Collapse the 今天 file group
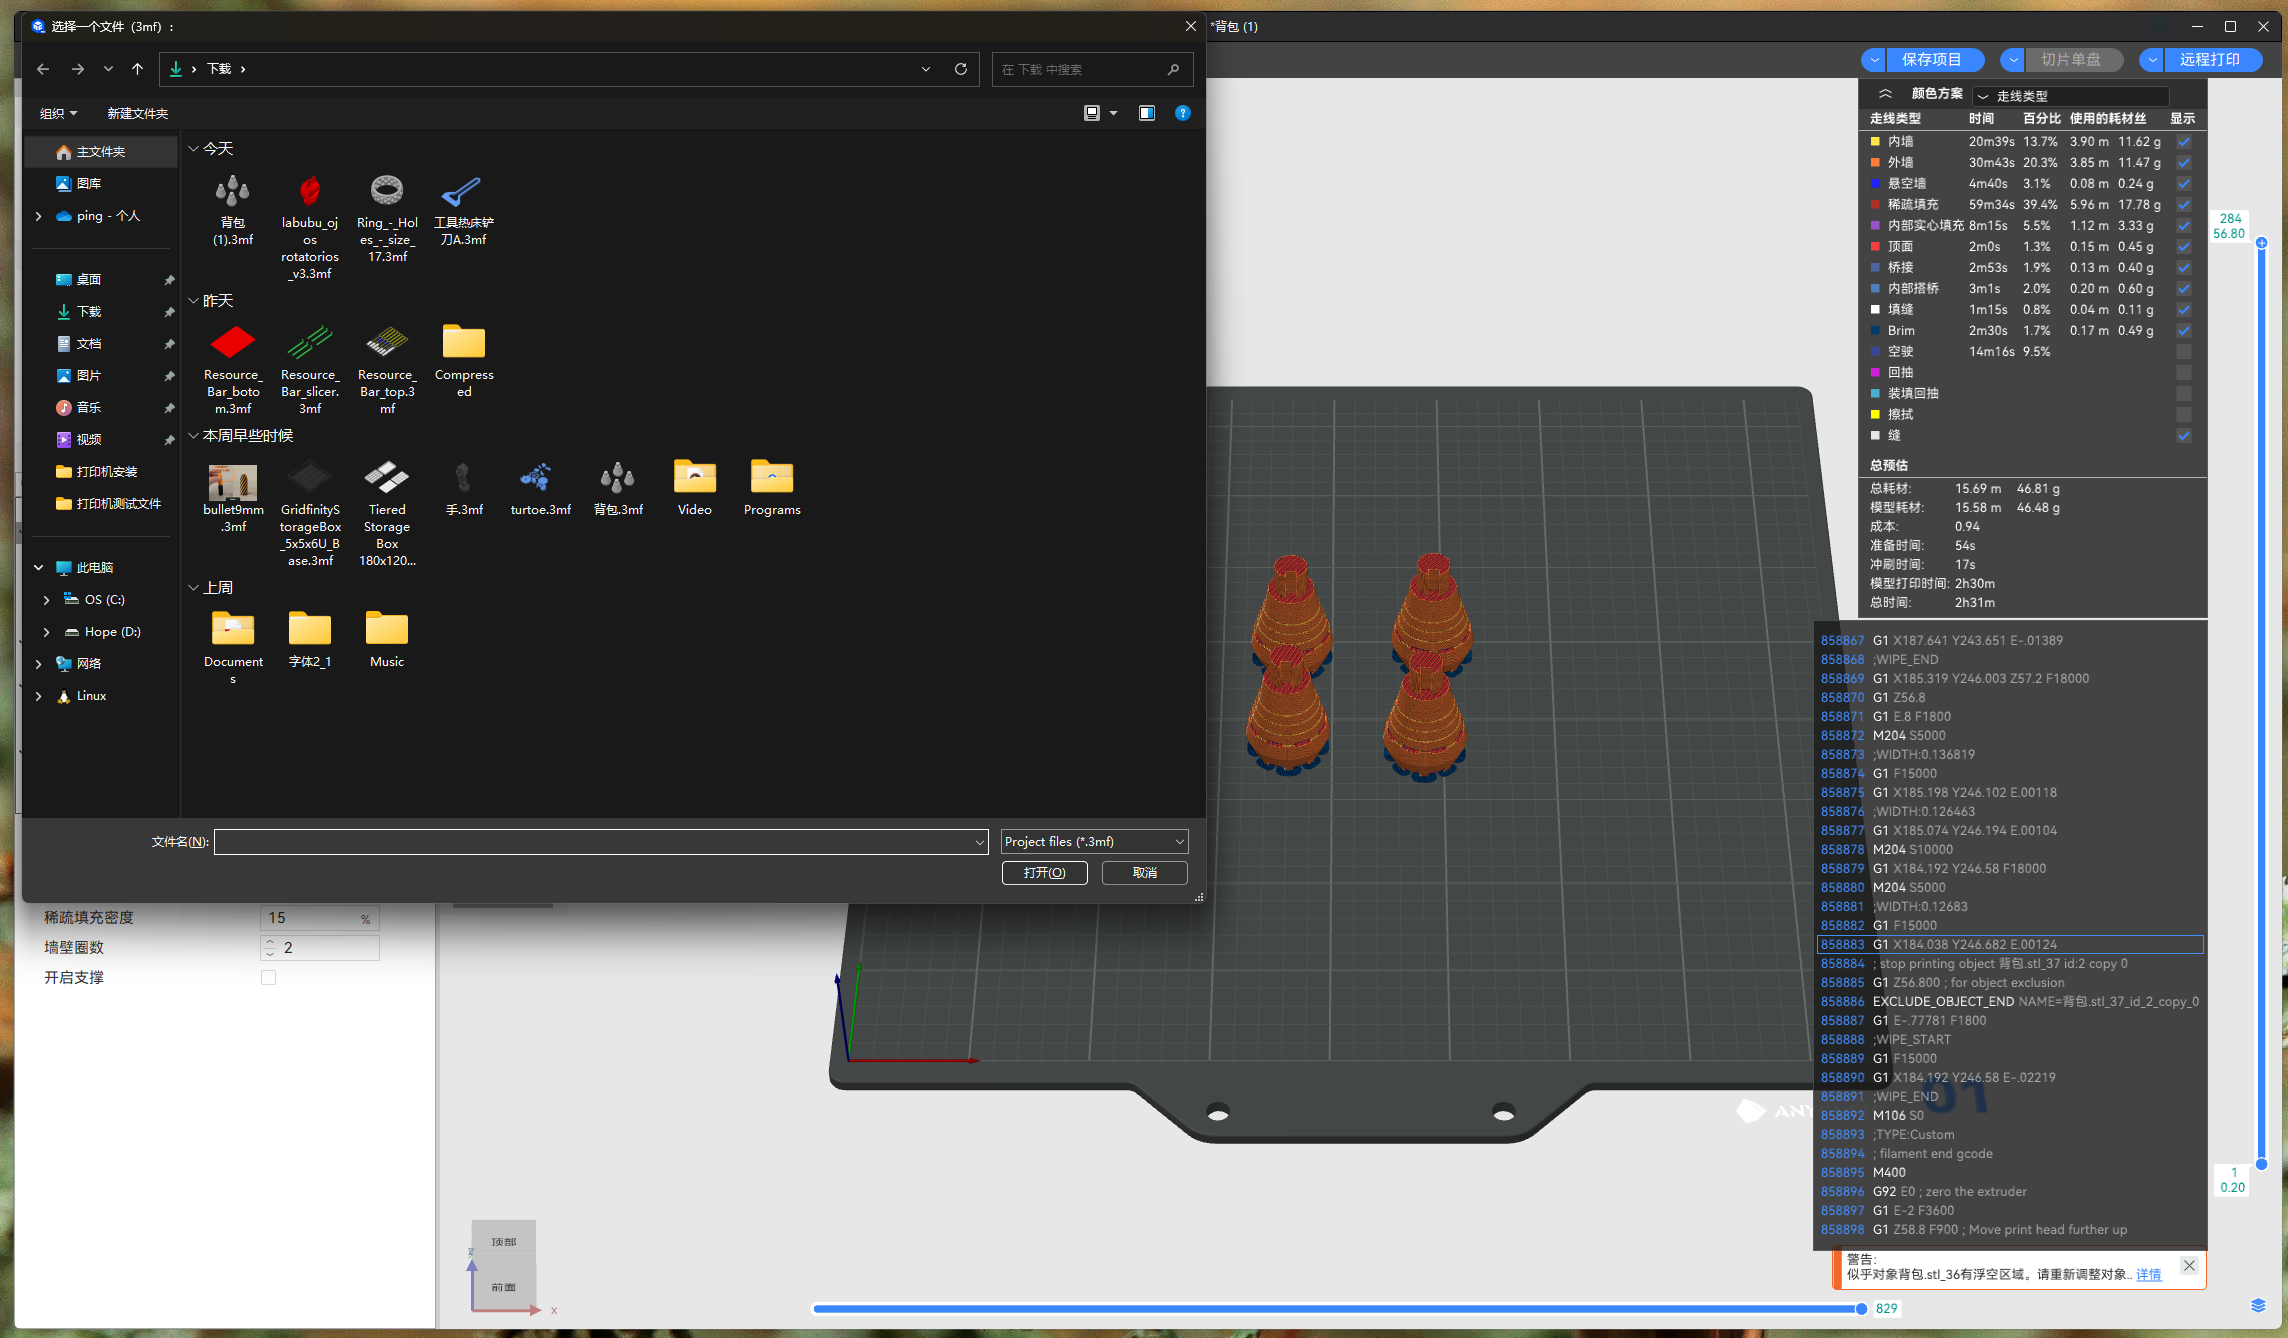The image size is (2288, 1338). pyautogui.click(x=194, y=149)
